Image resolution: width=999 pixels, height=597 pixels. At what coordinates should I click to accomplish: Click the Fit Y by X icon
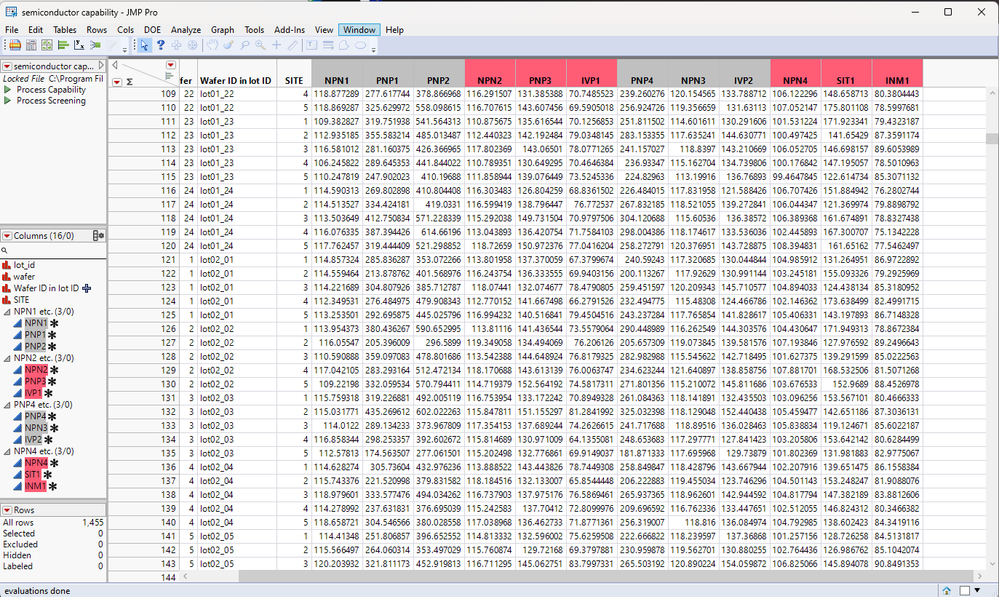79,45
